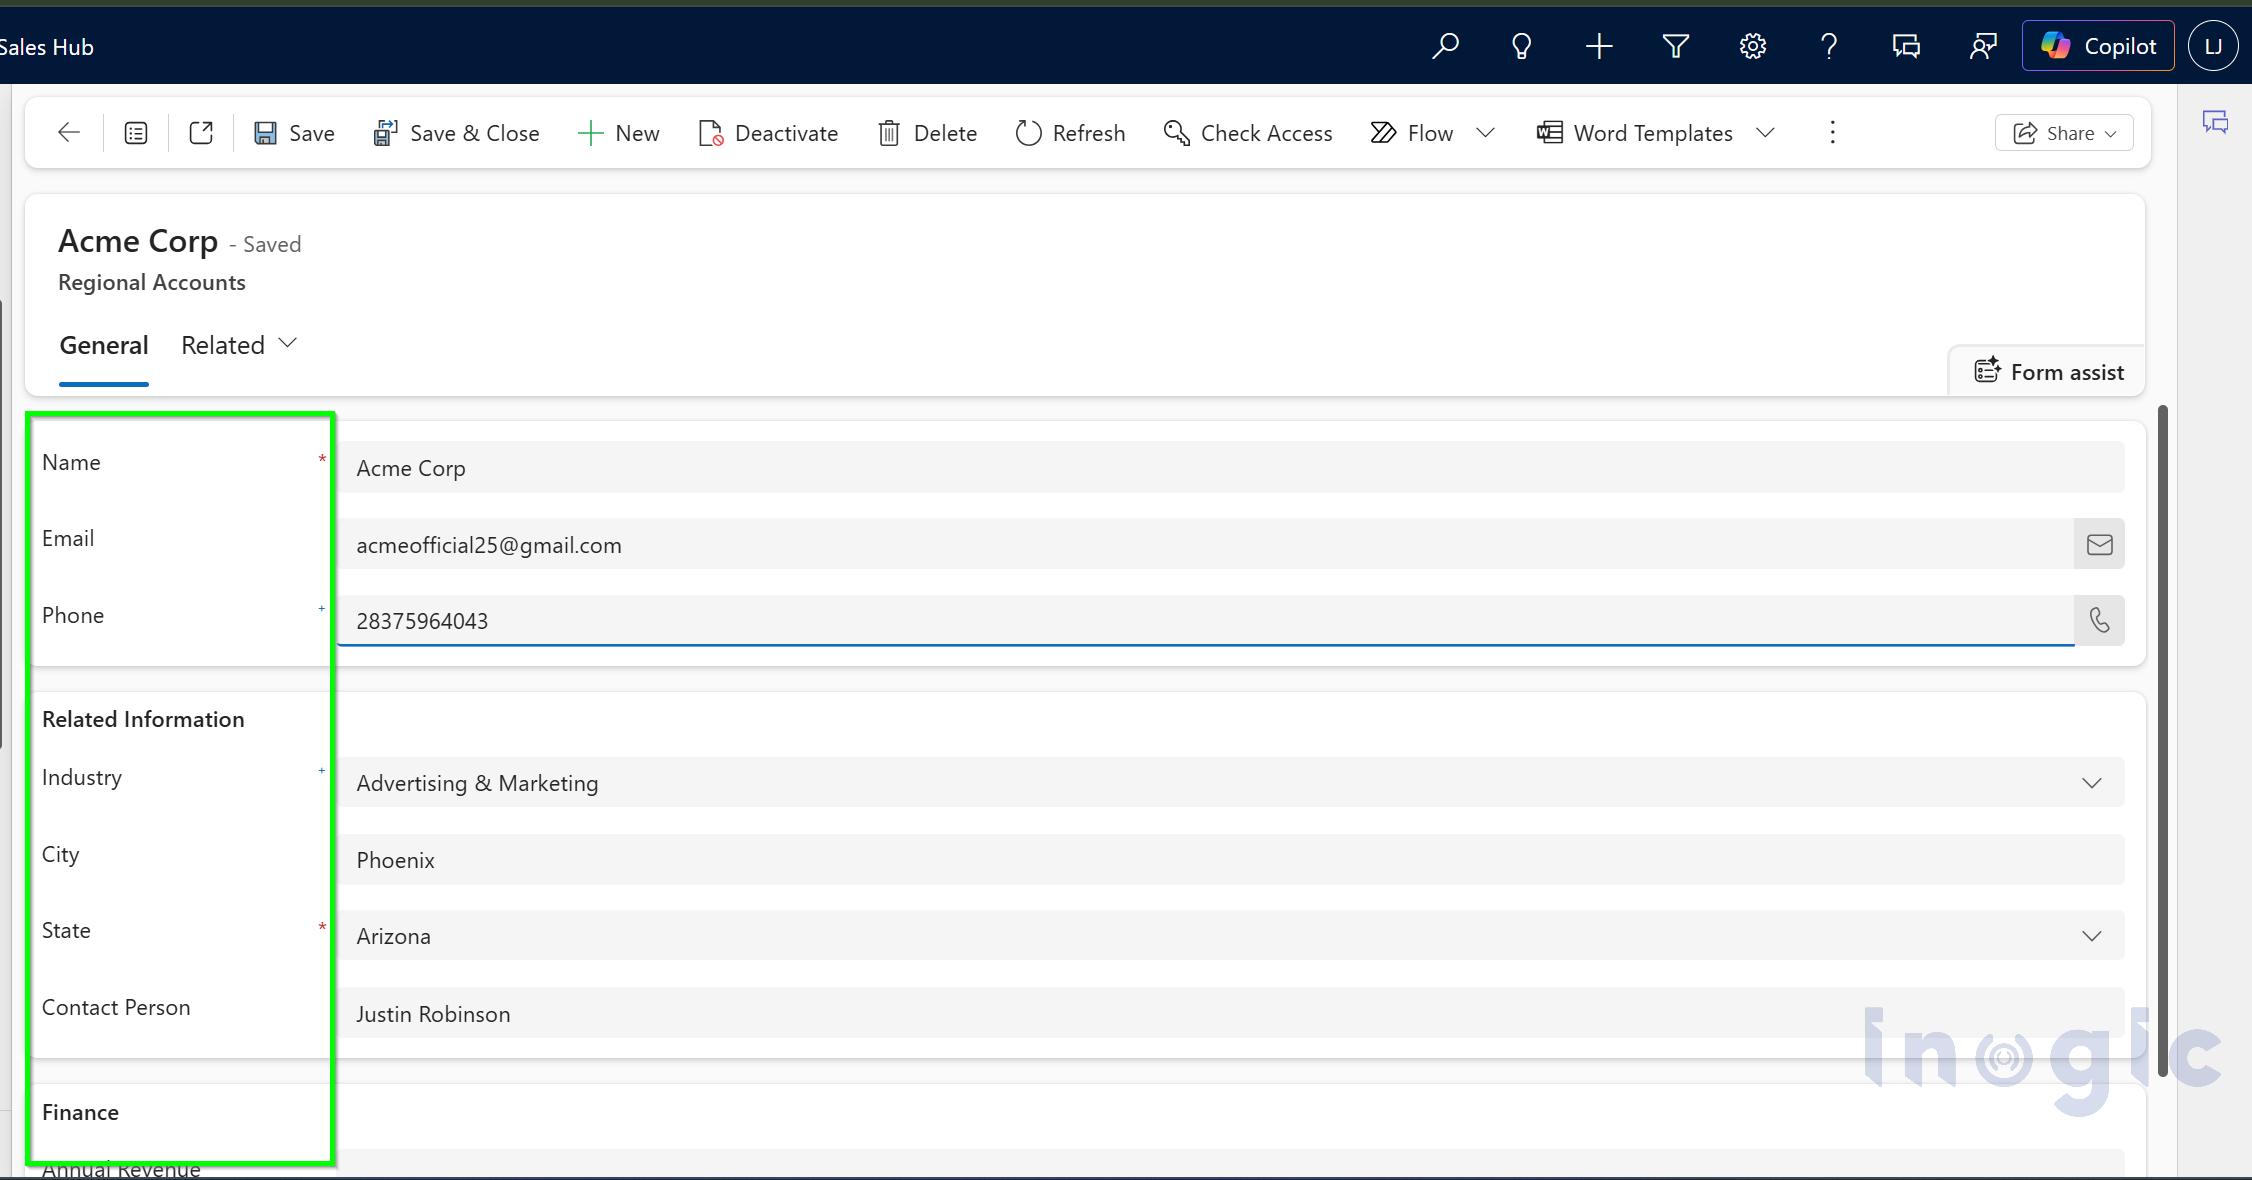2252x1180 pixels.
Task: Click the form's vertical scrollbar
Action: click(2162, 740)
